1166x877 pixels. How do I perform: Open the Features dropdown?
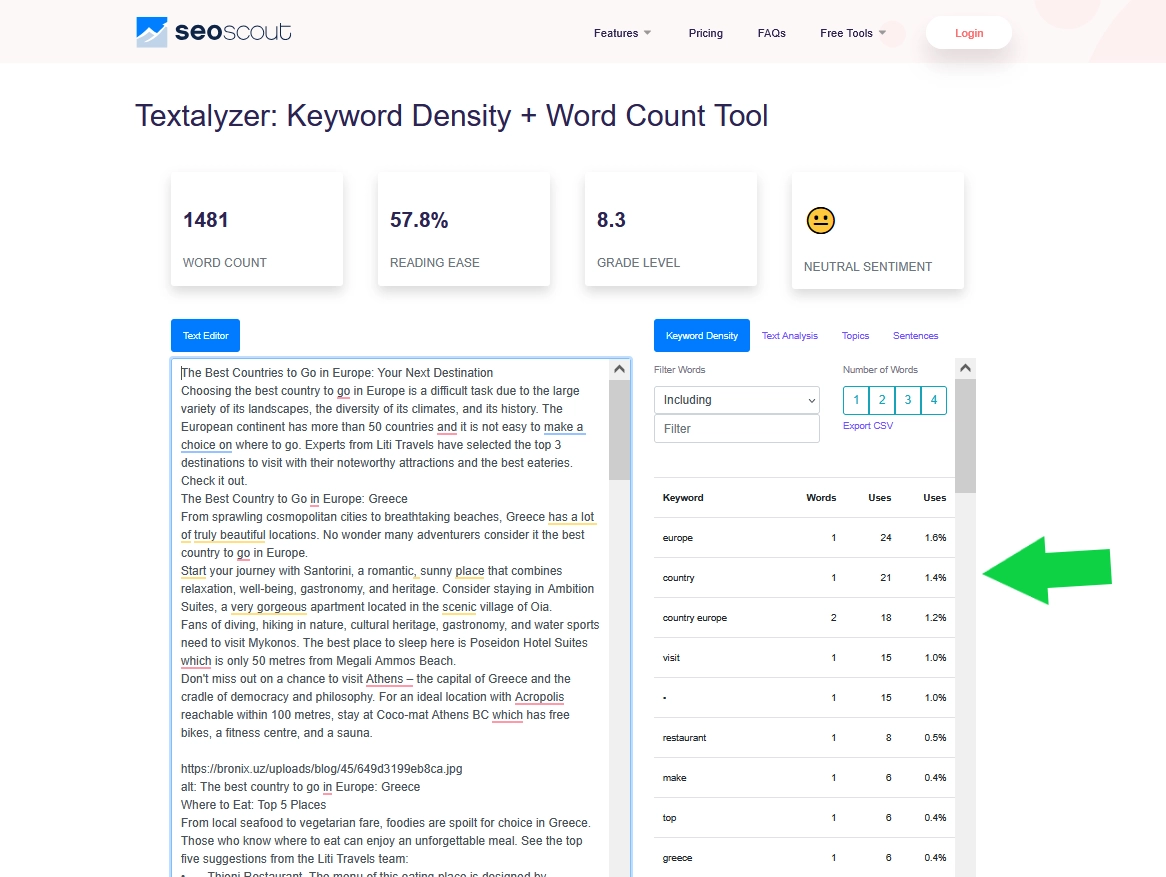tap(621, 33)
